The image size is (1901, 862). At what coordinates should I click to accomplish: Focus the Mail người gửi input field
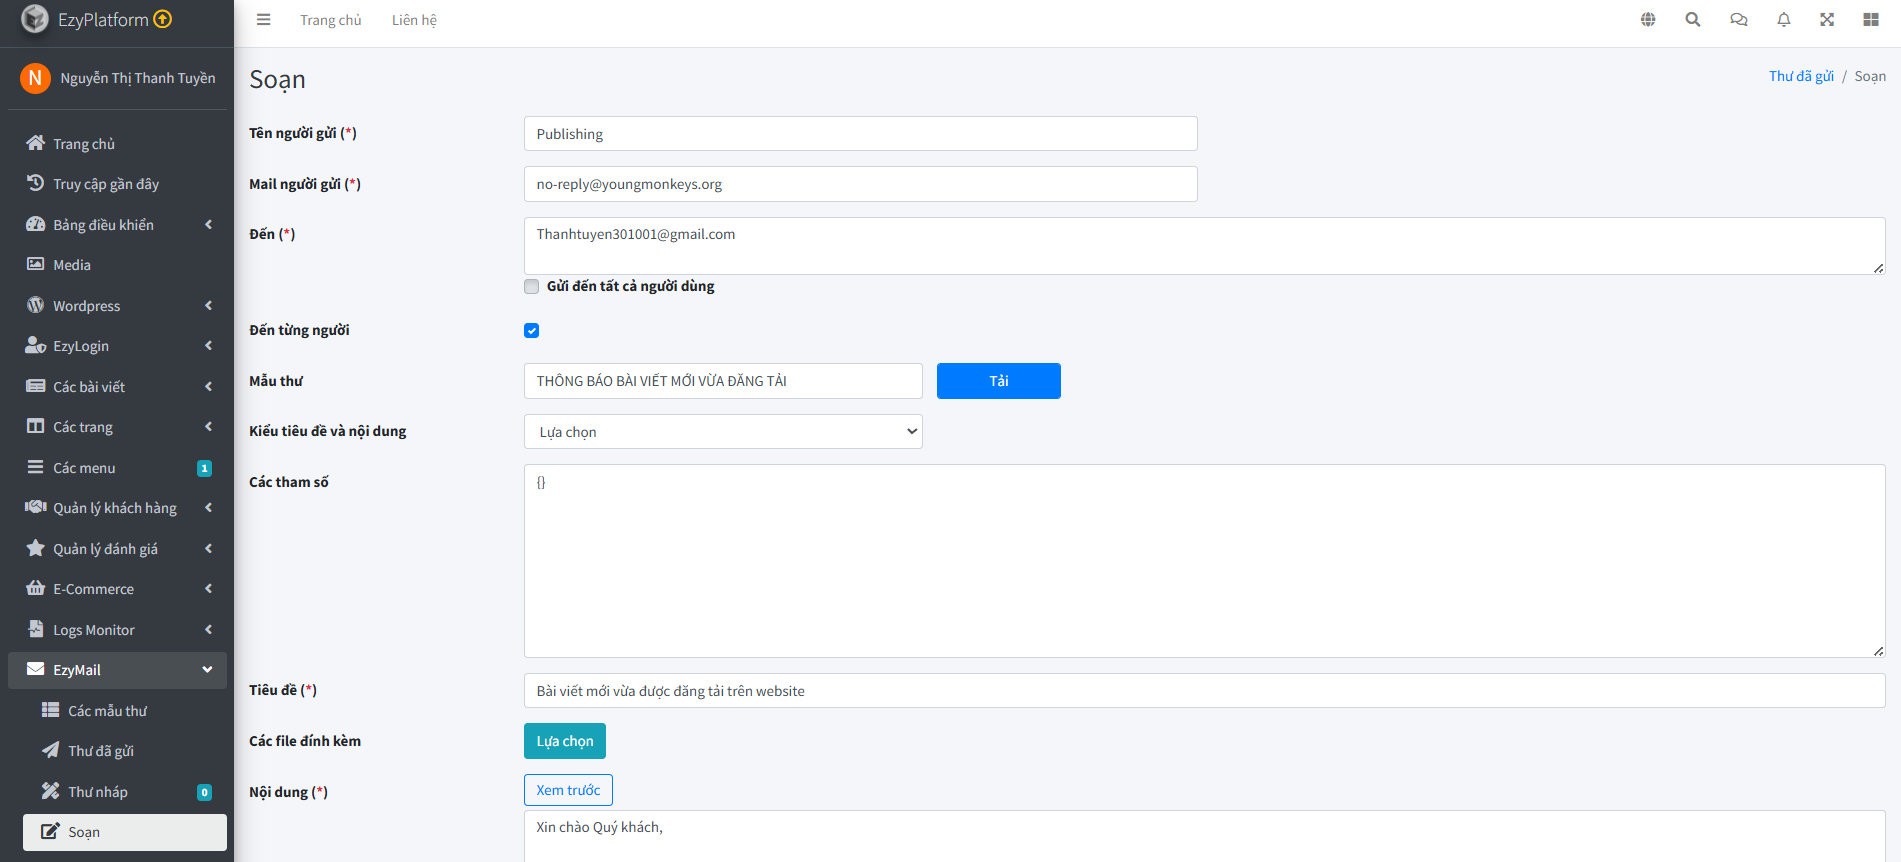click(861, 184)
